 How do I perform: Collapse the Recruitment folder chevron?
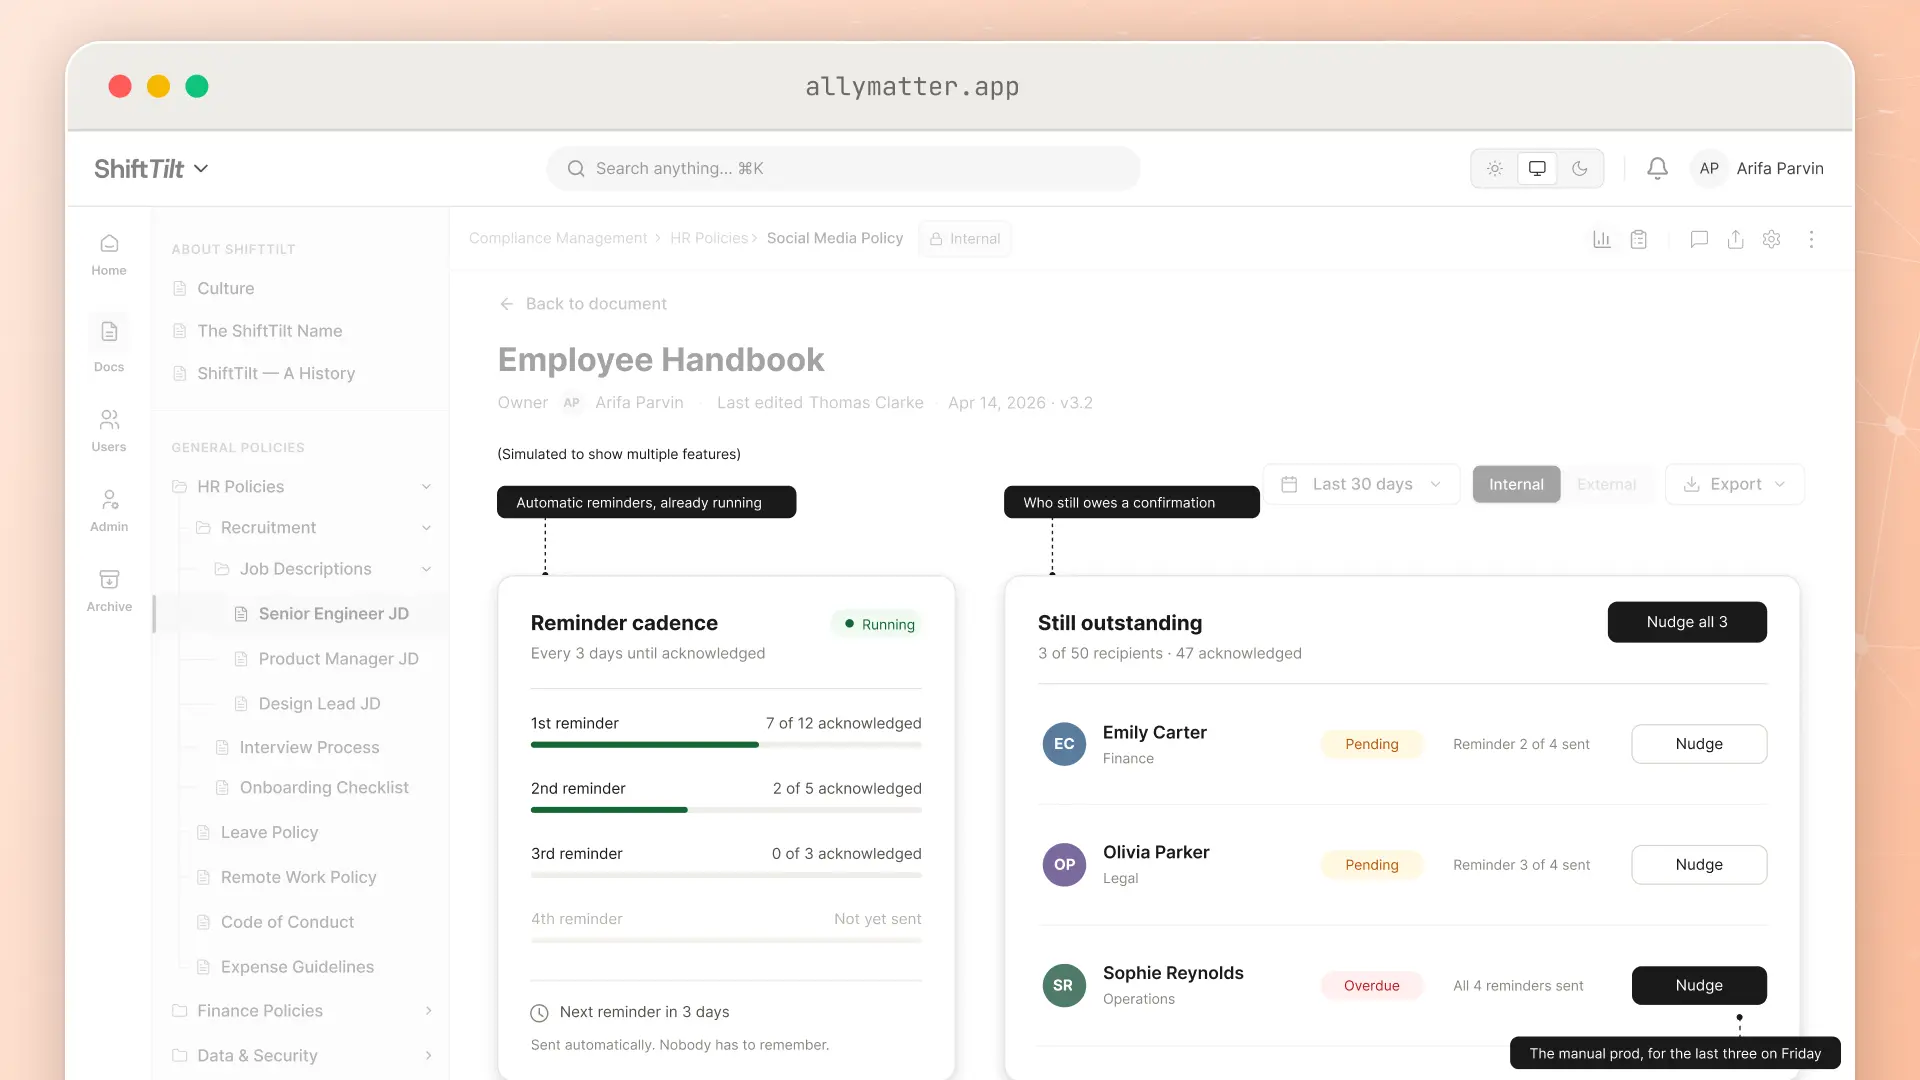click(x=426, y=528)
